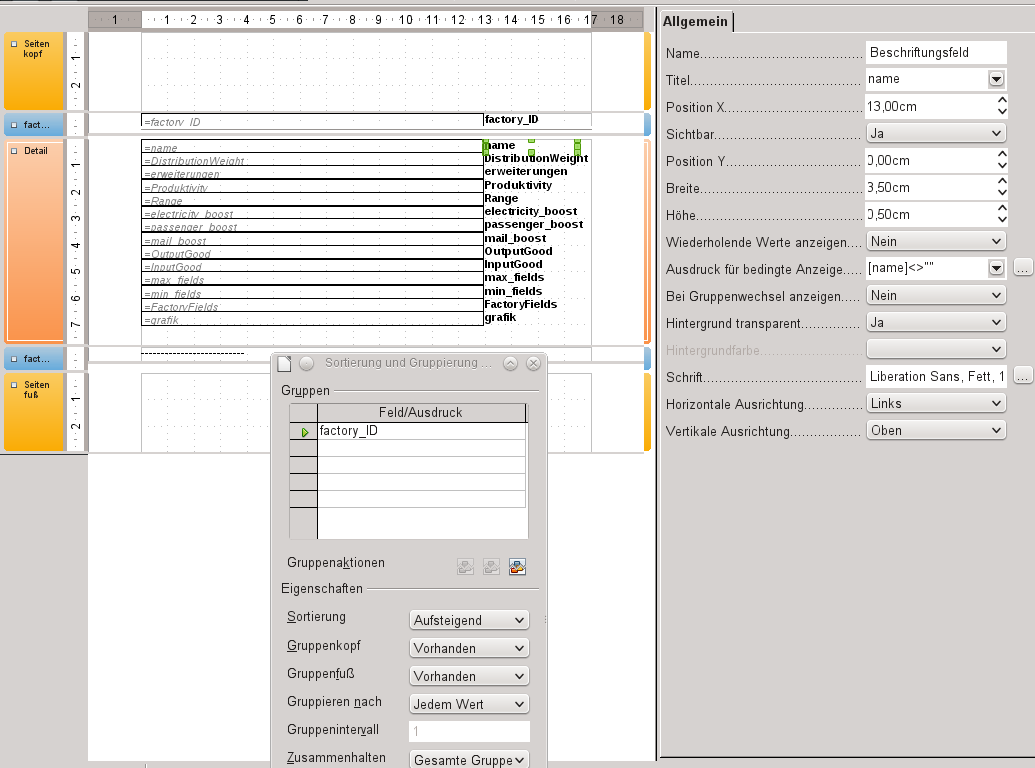Click the Name field containing Beschriftungsfeld

point(935,52)
